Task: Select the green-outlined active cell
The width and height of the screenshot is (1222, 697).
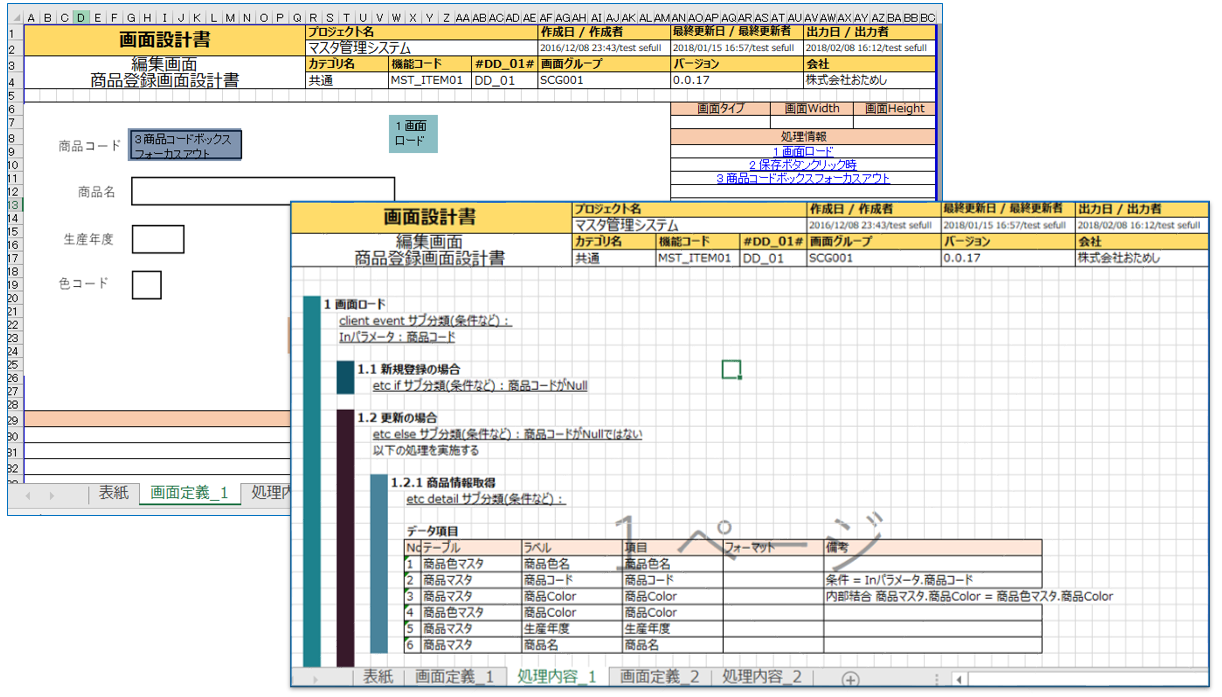Action: point(731,370)
